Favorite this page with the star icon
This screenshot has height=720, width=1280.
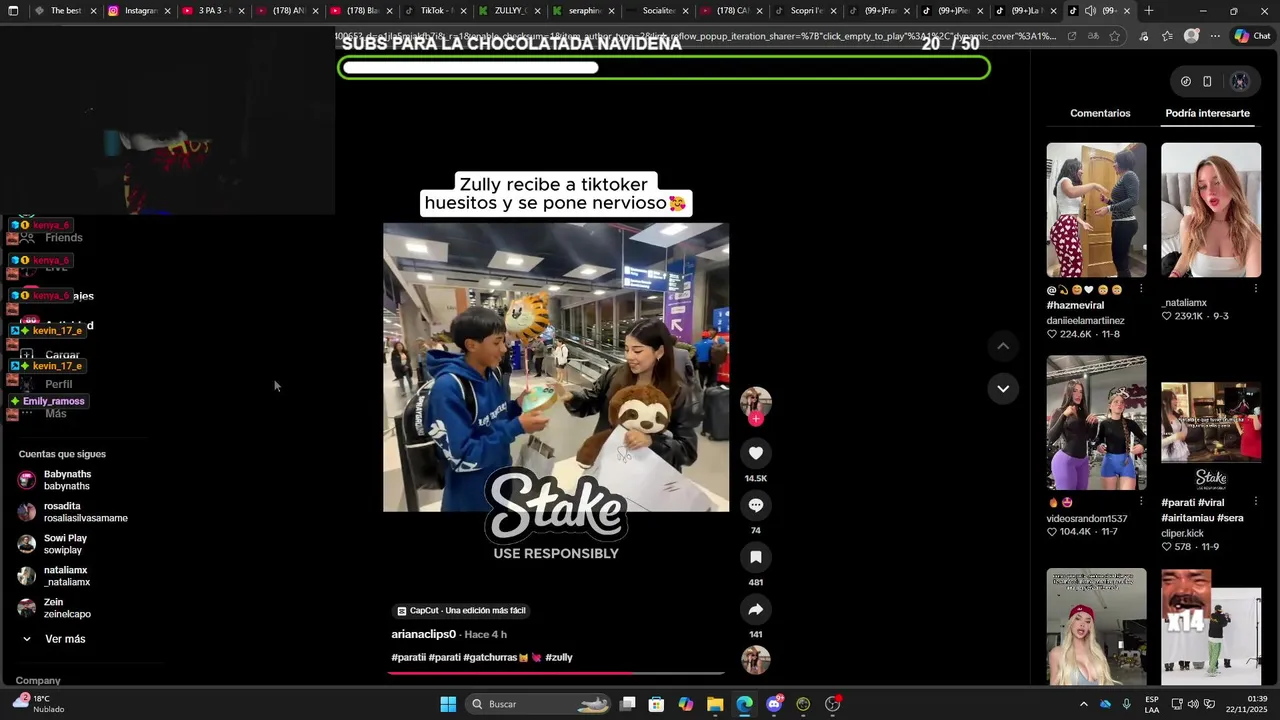(1115, 36)
